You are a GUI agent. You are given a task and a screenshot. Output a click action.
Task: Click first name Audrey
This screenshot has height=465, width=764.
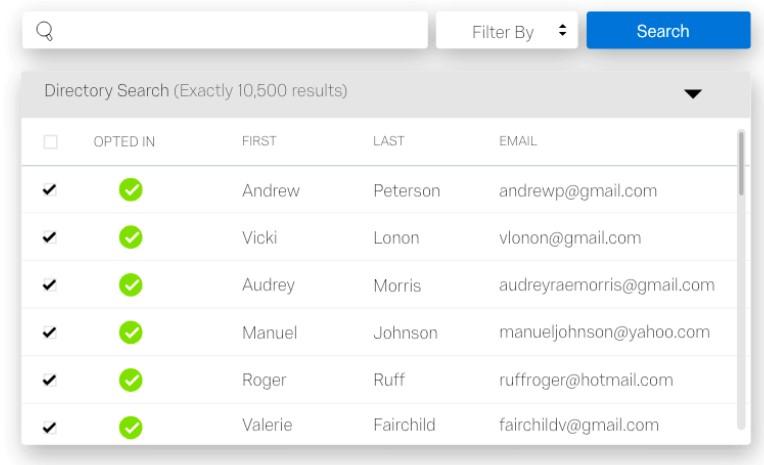tap(268, 285)
